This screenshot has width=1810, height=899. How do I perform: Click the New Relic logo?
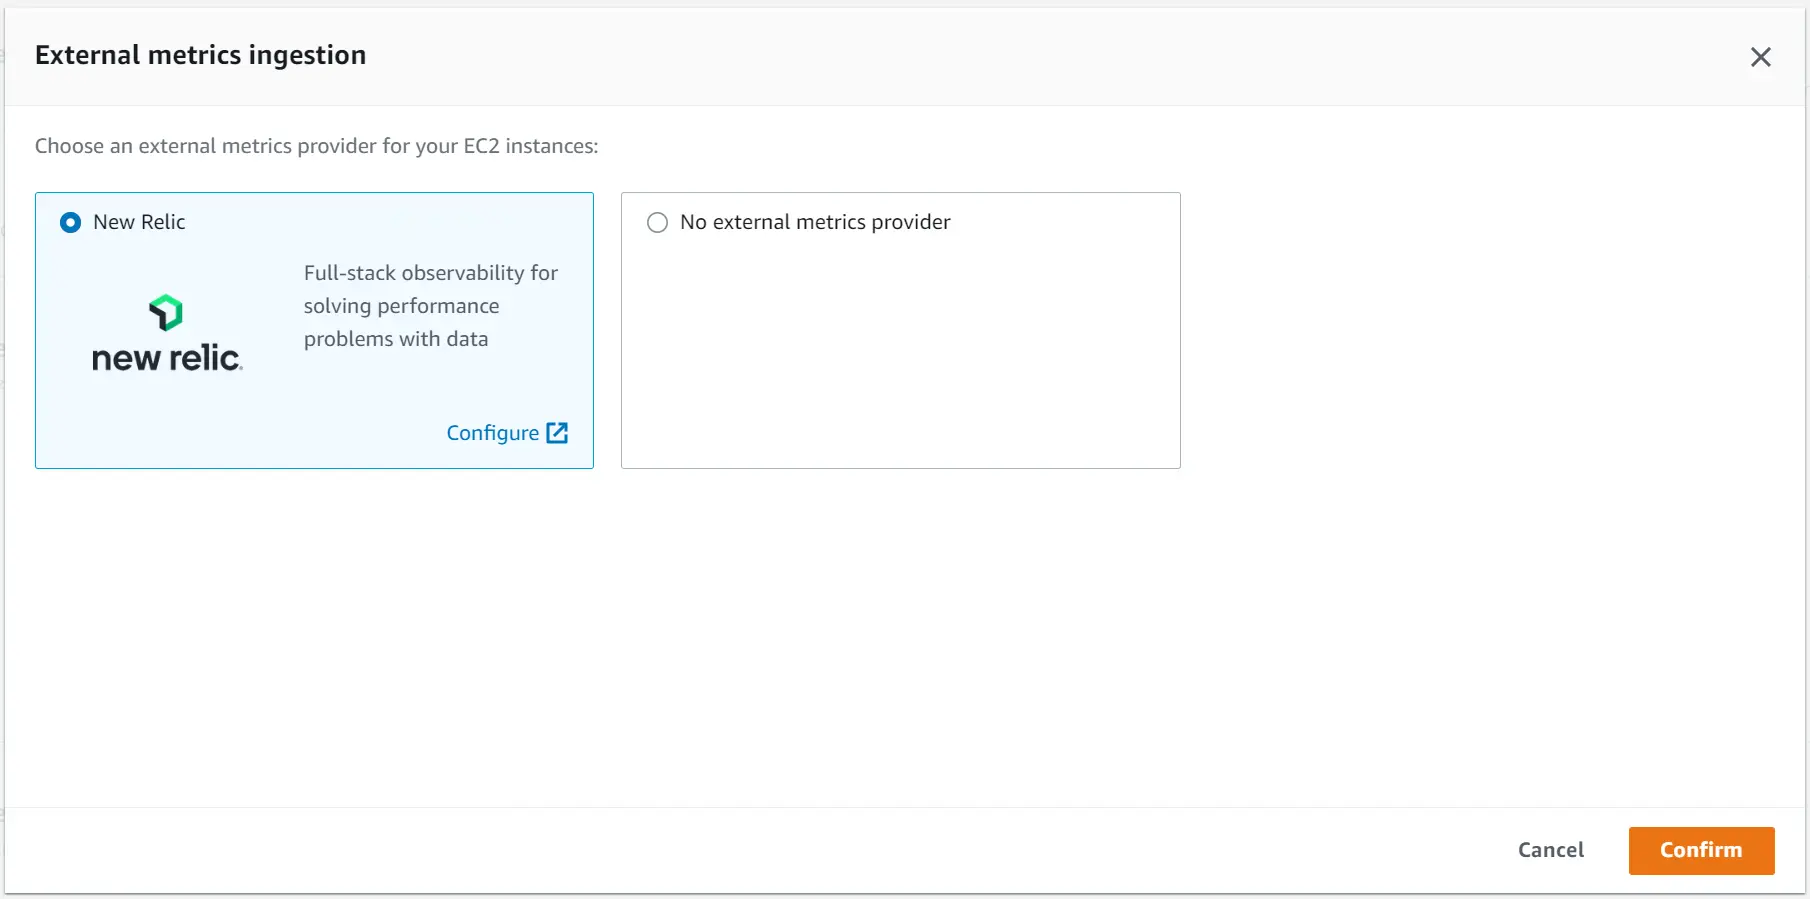(166, 332)
